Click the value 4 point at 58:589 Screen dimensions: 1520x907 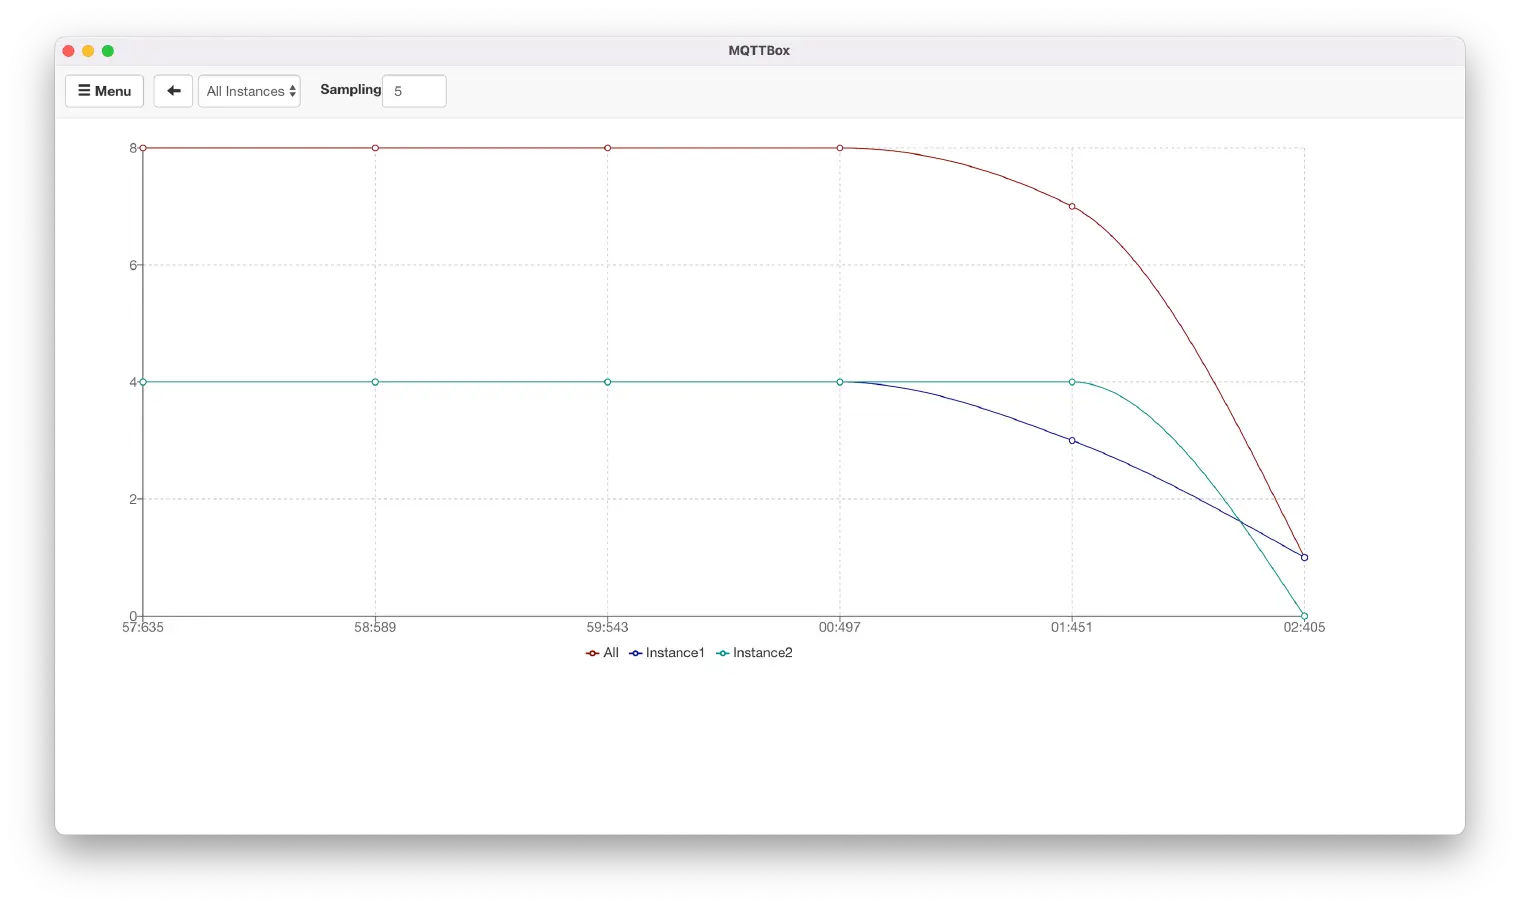pos(375,382)
